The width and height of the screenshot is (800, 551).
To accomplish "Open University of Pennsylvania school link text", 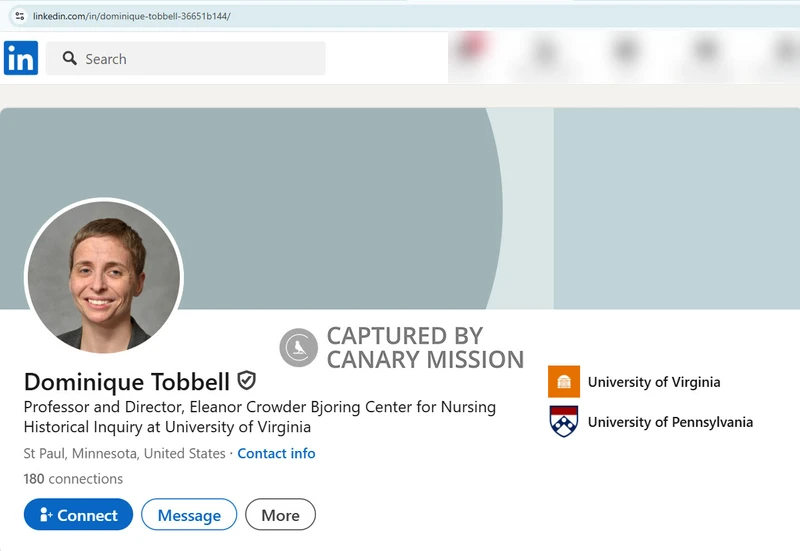I will click(x=670, y=422).
